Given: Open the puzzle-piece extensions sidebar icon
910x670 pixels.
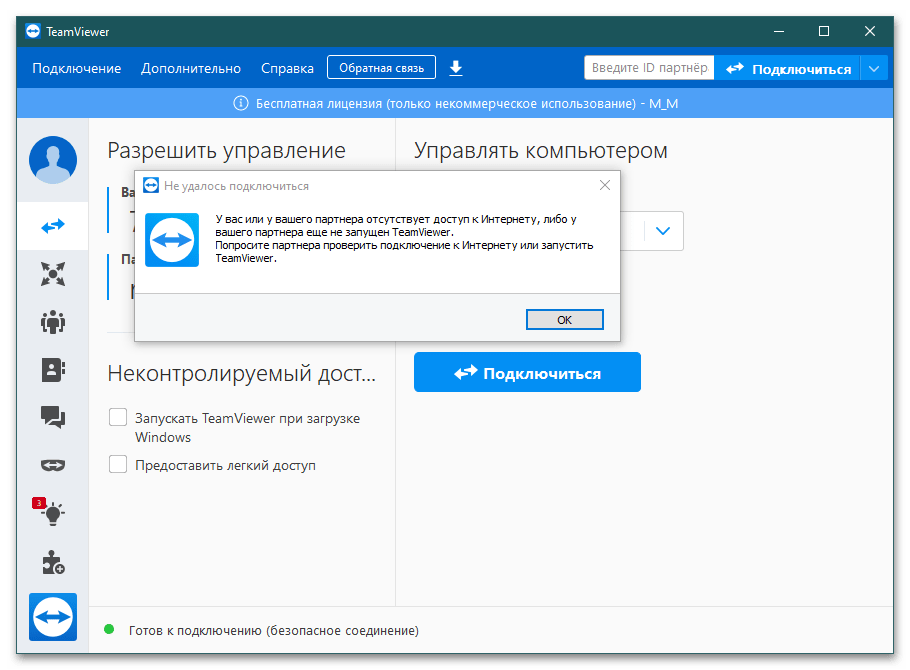Looking at the screenshot, I should 53,562.
